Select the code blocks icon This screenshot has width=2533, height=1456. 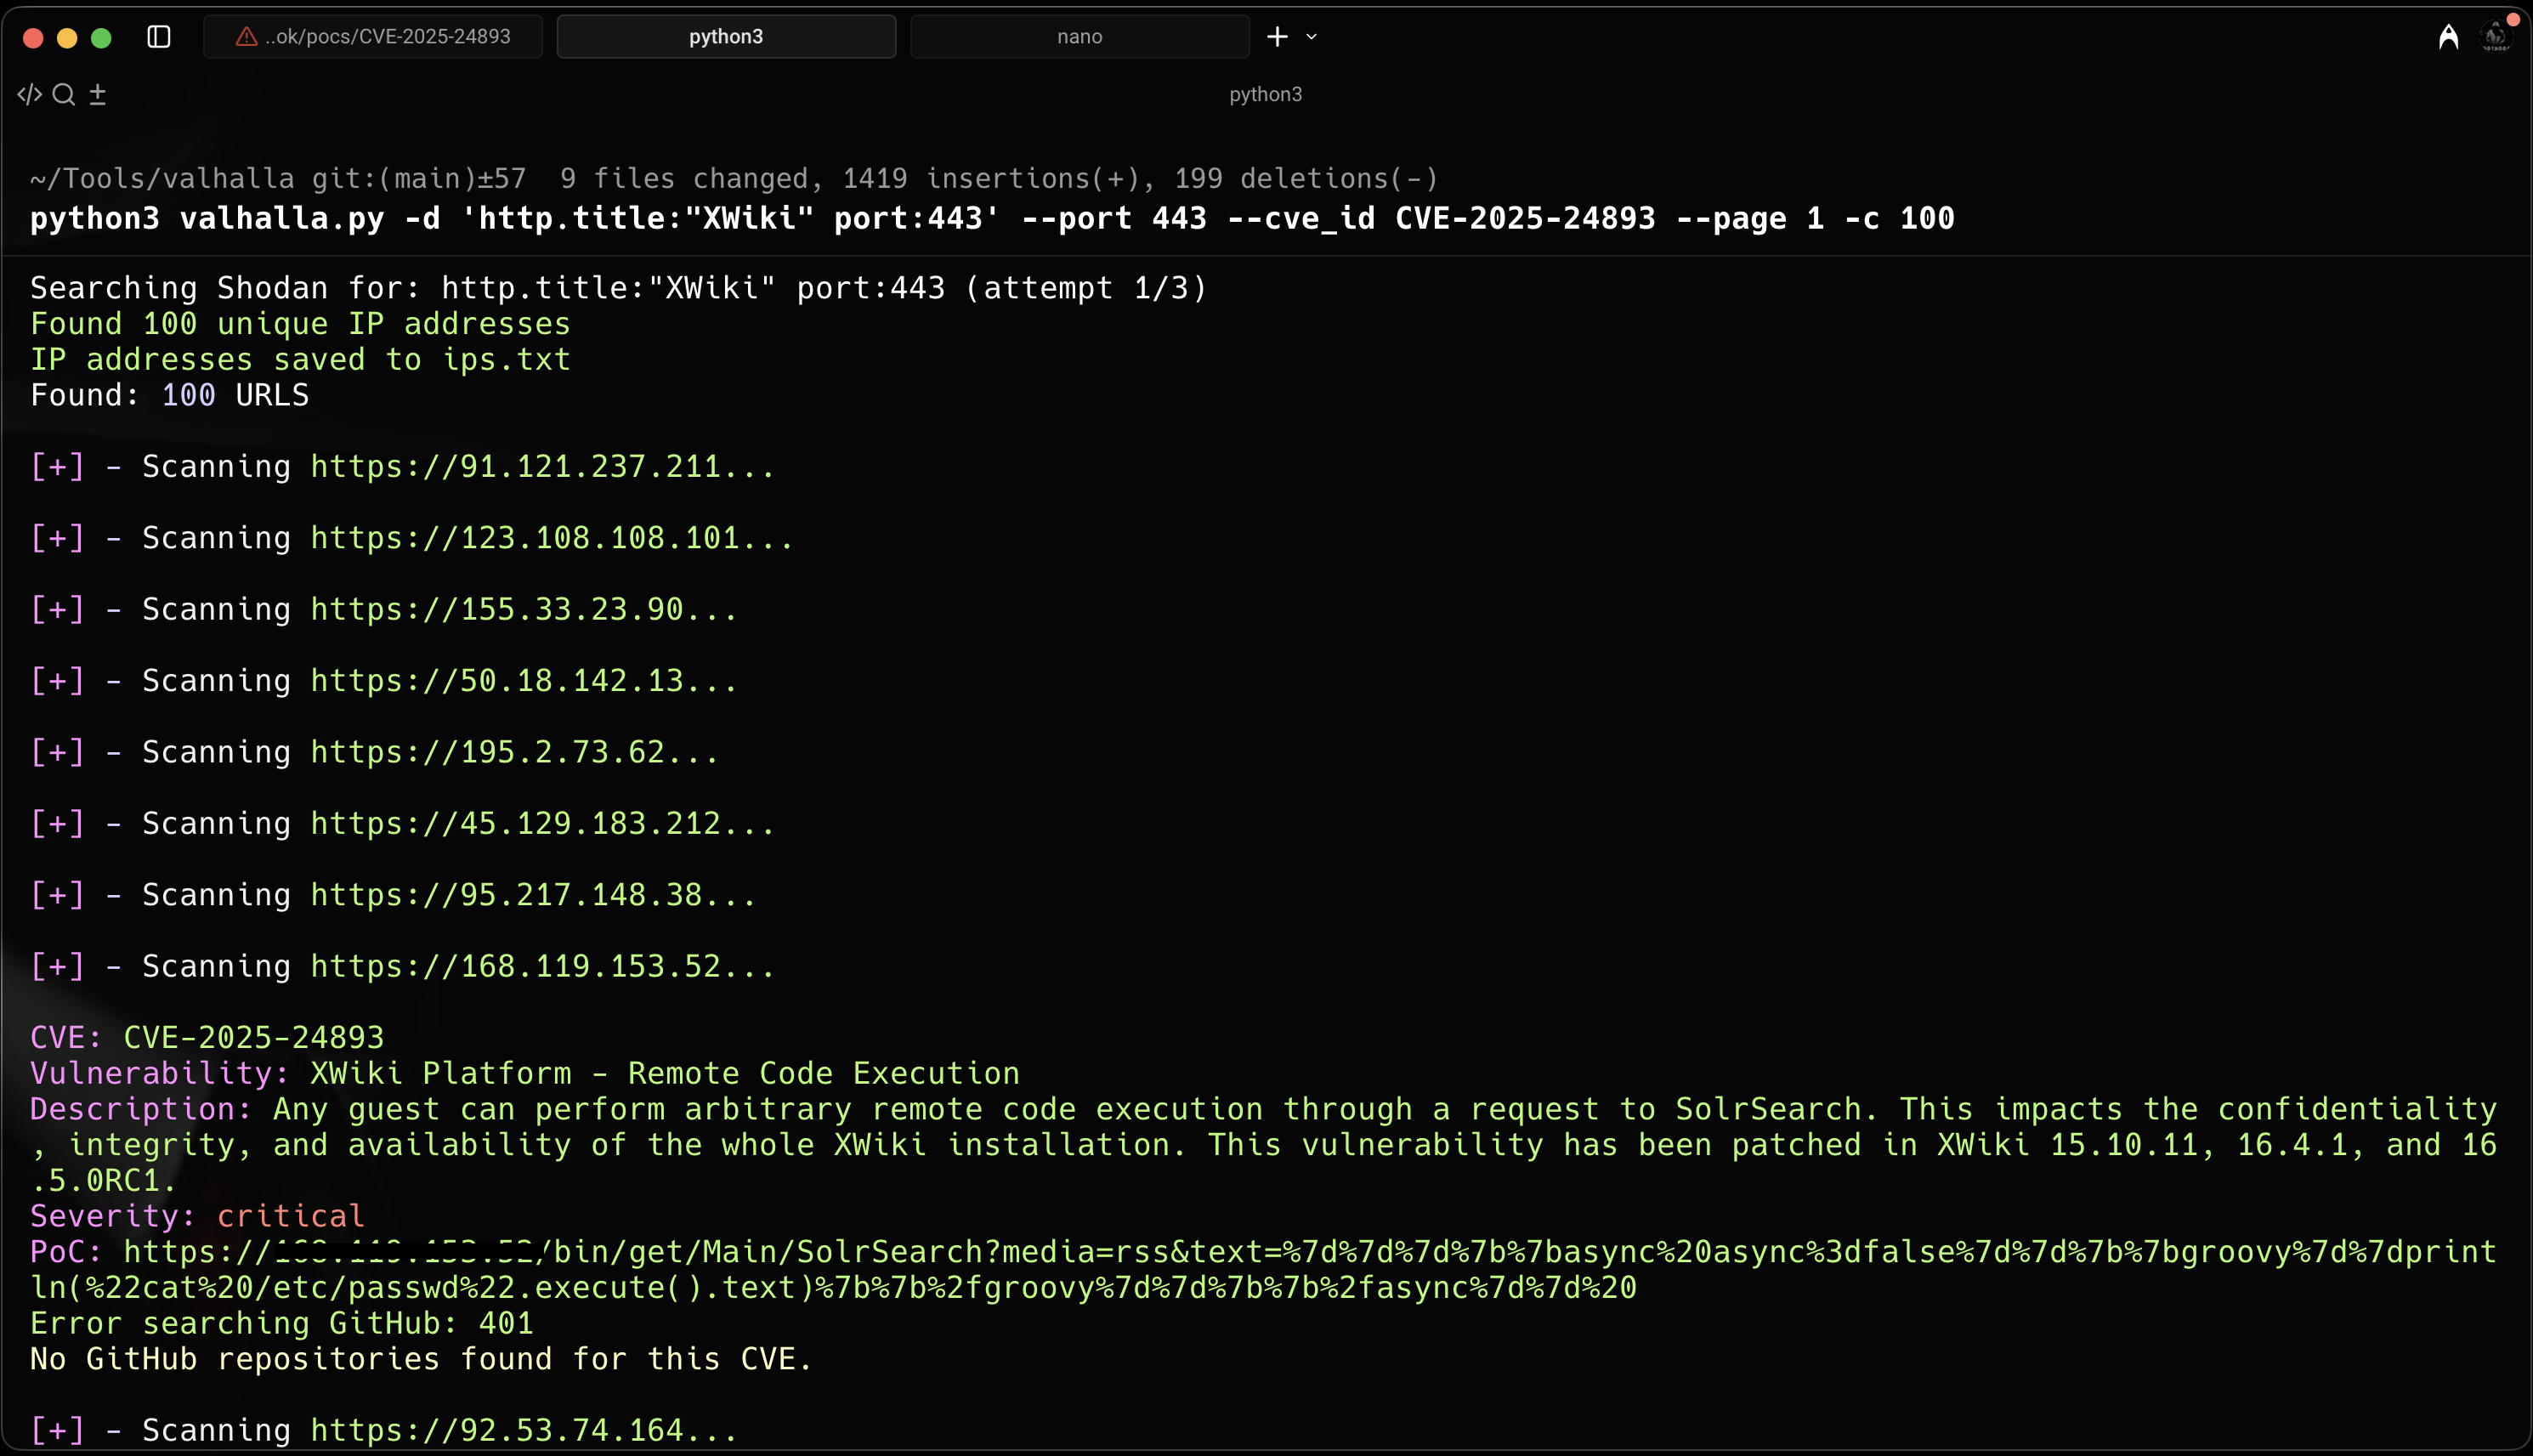[x=29, y=93]
